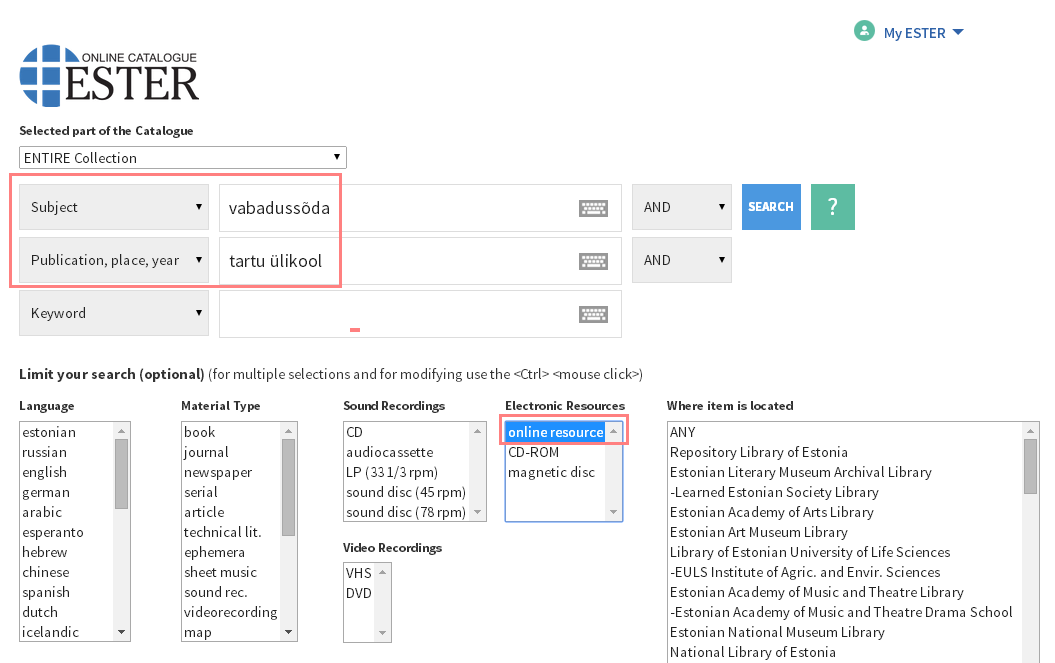Viewport: 1055px width, 663px height.
Task: Open the My ESTER link
Action: (x=914, y=33)
